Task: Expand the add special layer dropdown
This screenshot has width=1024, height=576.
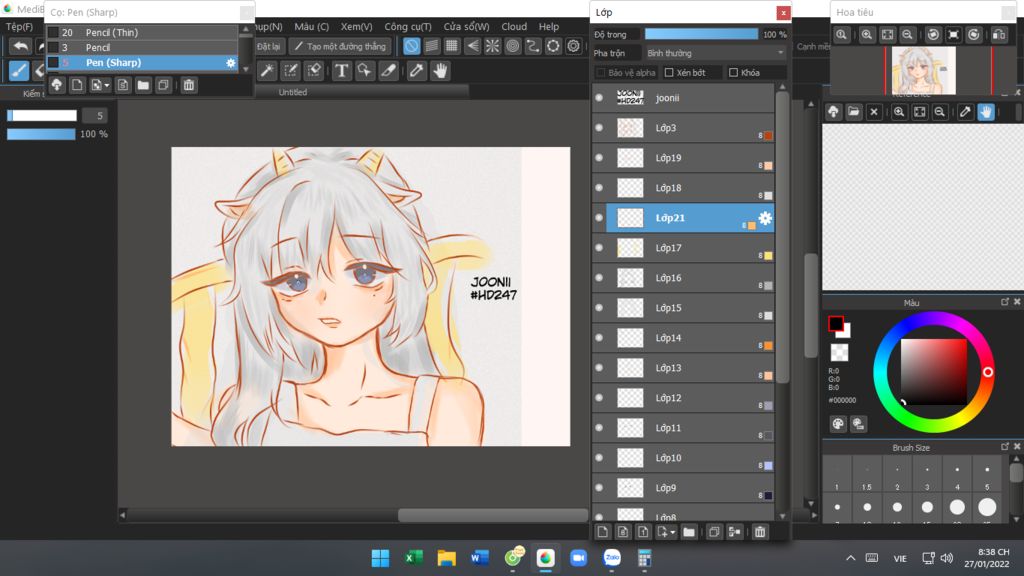Action: [666, 532]
